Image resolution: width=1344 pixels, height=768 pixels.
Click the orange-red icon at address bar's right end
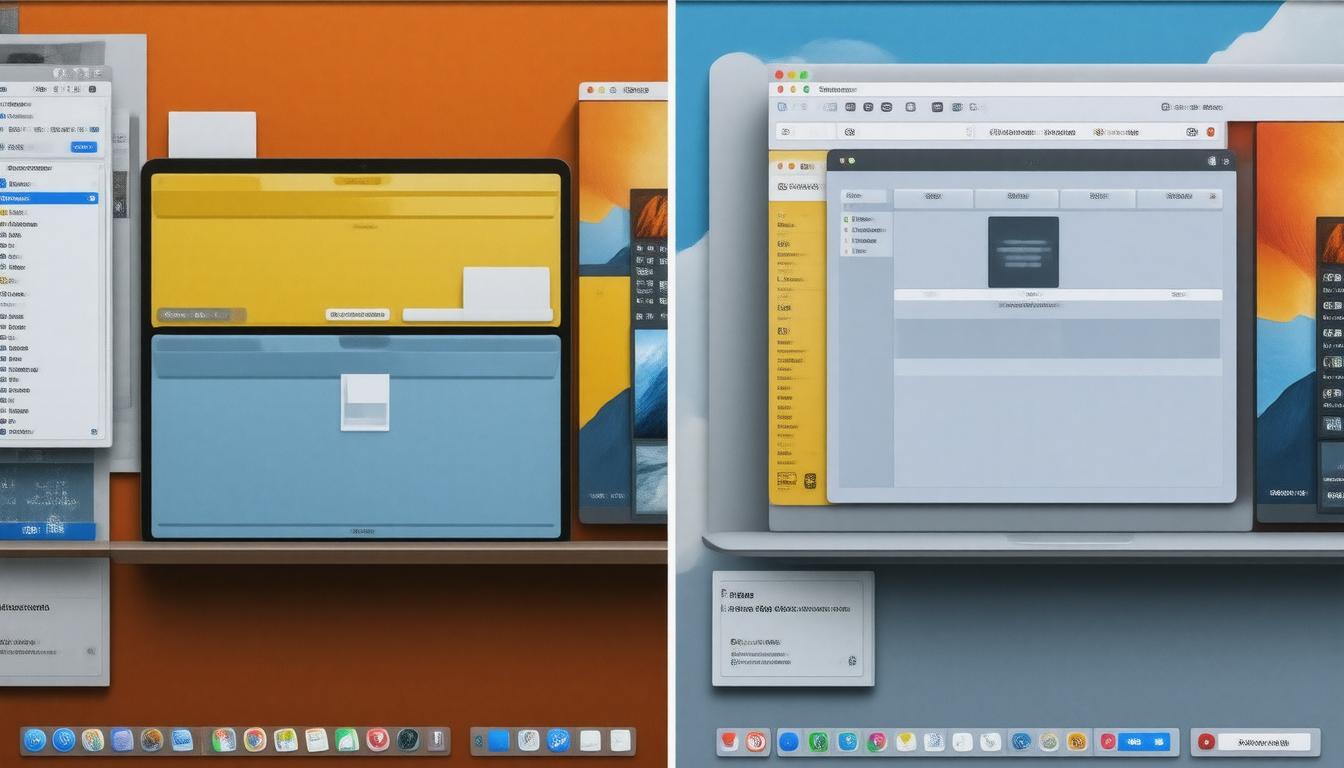pos(1211,132)
